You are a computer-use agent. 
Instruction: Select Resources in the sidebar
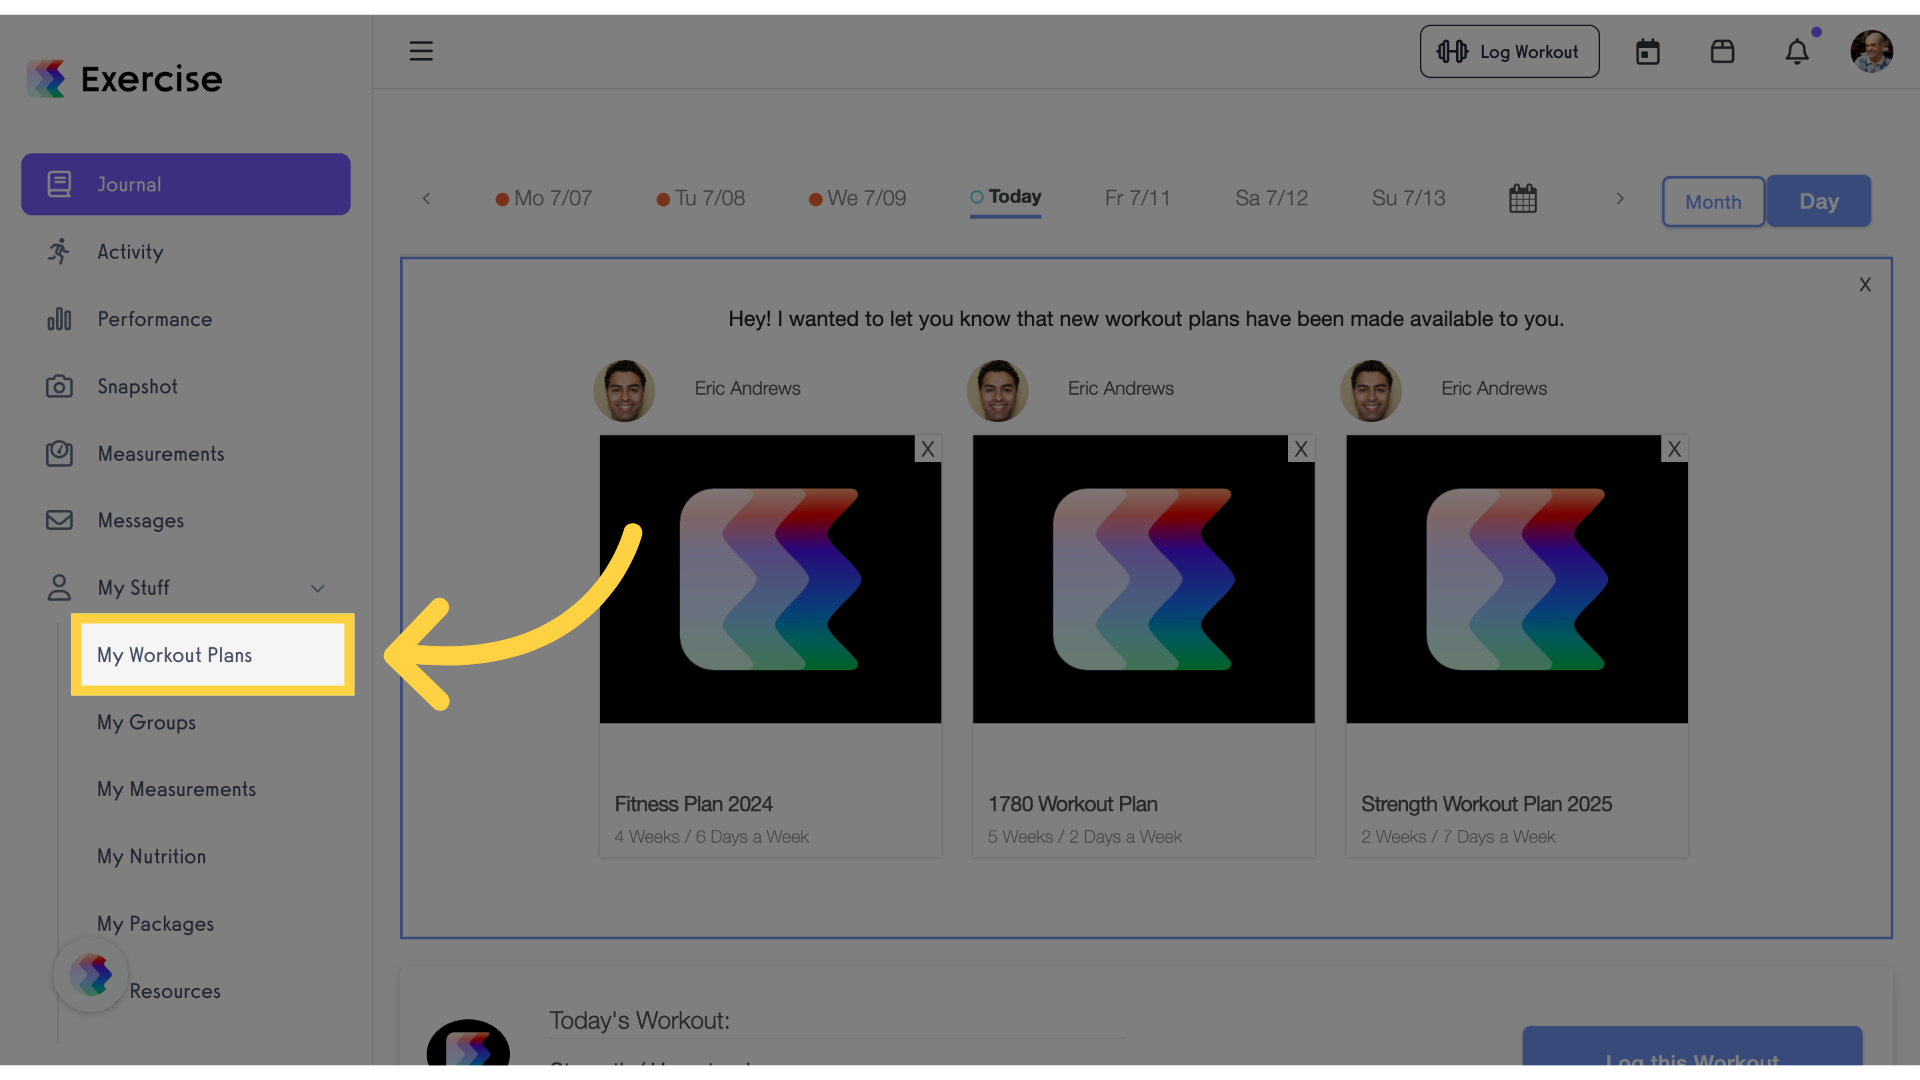click(175, 991)
